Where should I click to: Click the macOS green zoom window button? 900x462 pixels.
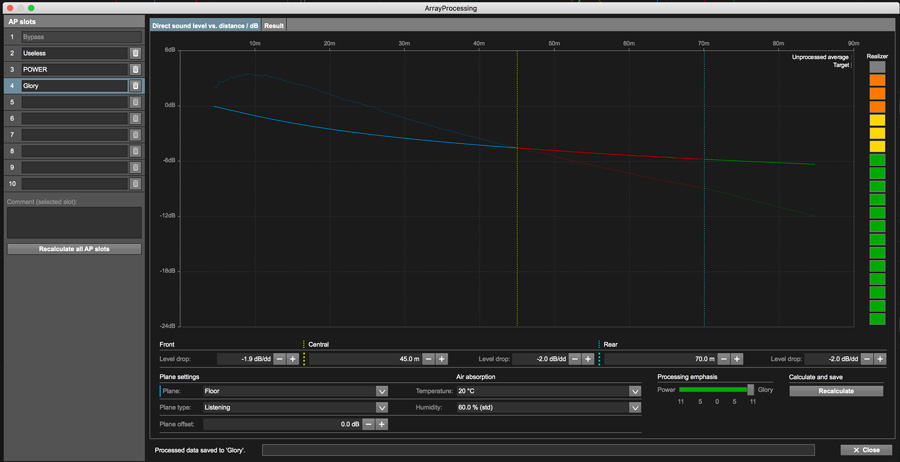pyautogui.click(x=31, y=8)
